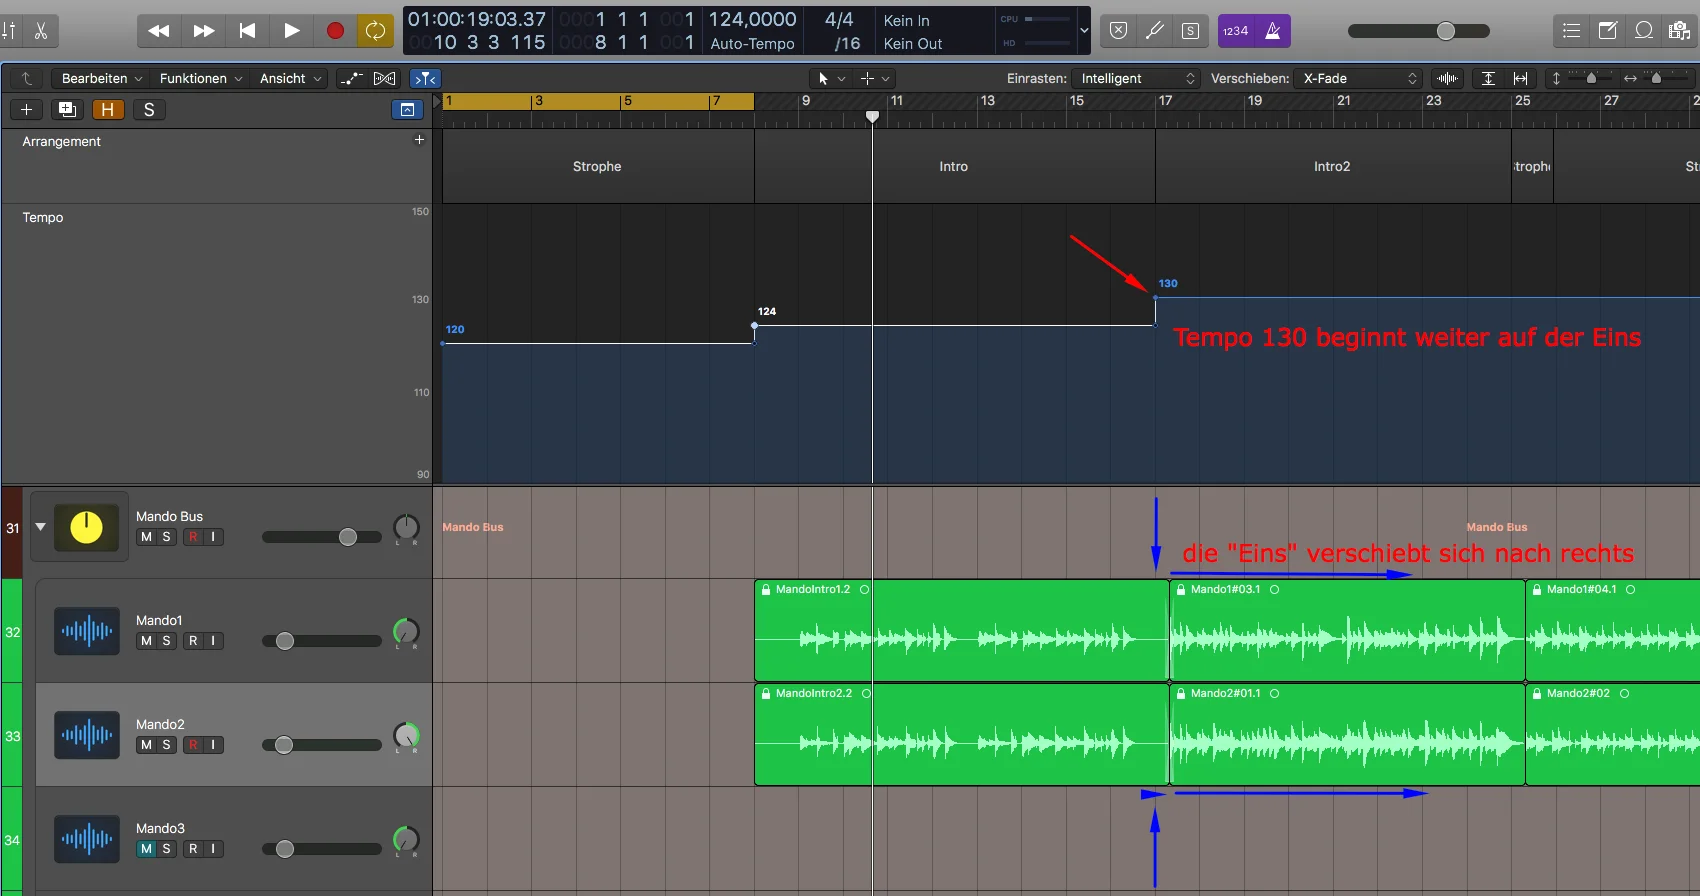Record-enable the Mando2 track

[193, 745]
